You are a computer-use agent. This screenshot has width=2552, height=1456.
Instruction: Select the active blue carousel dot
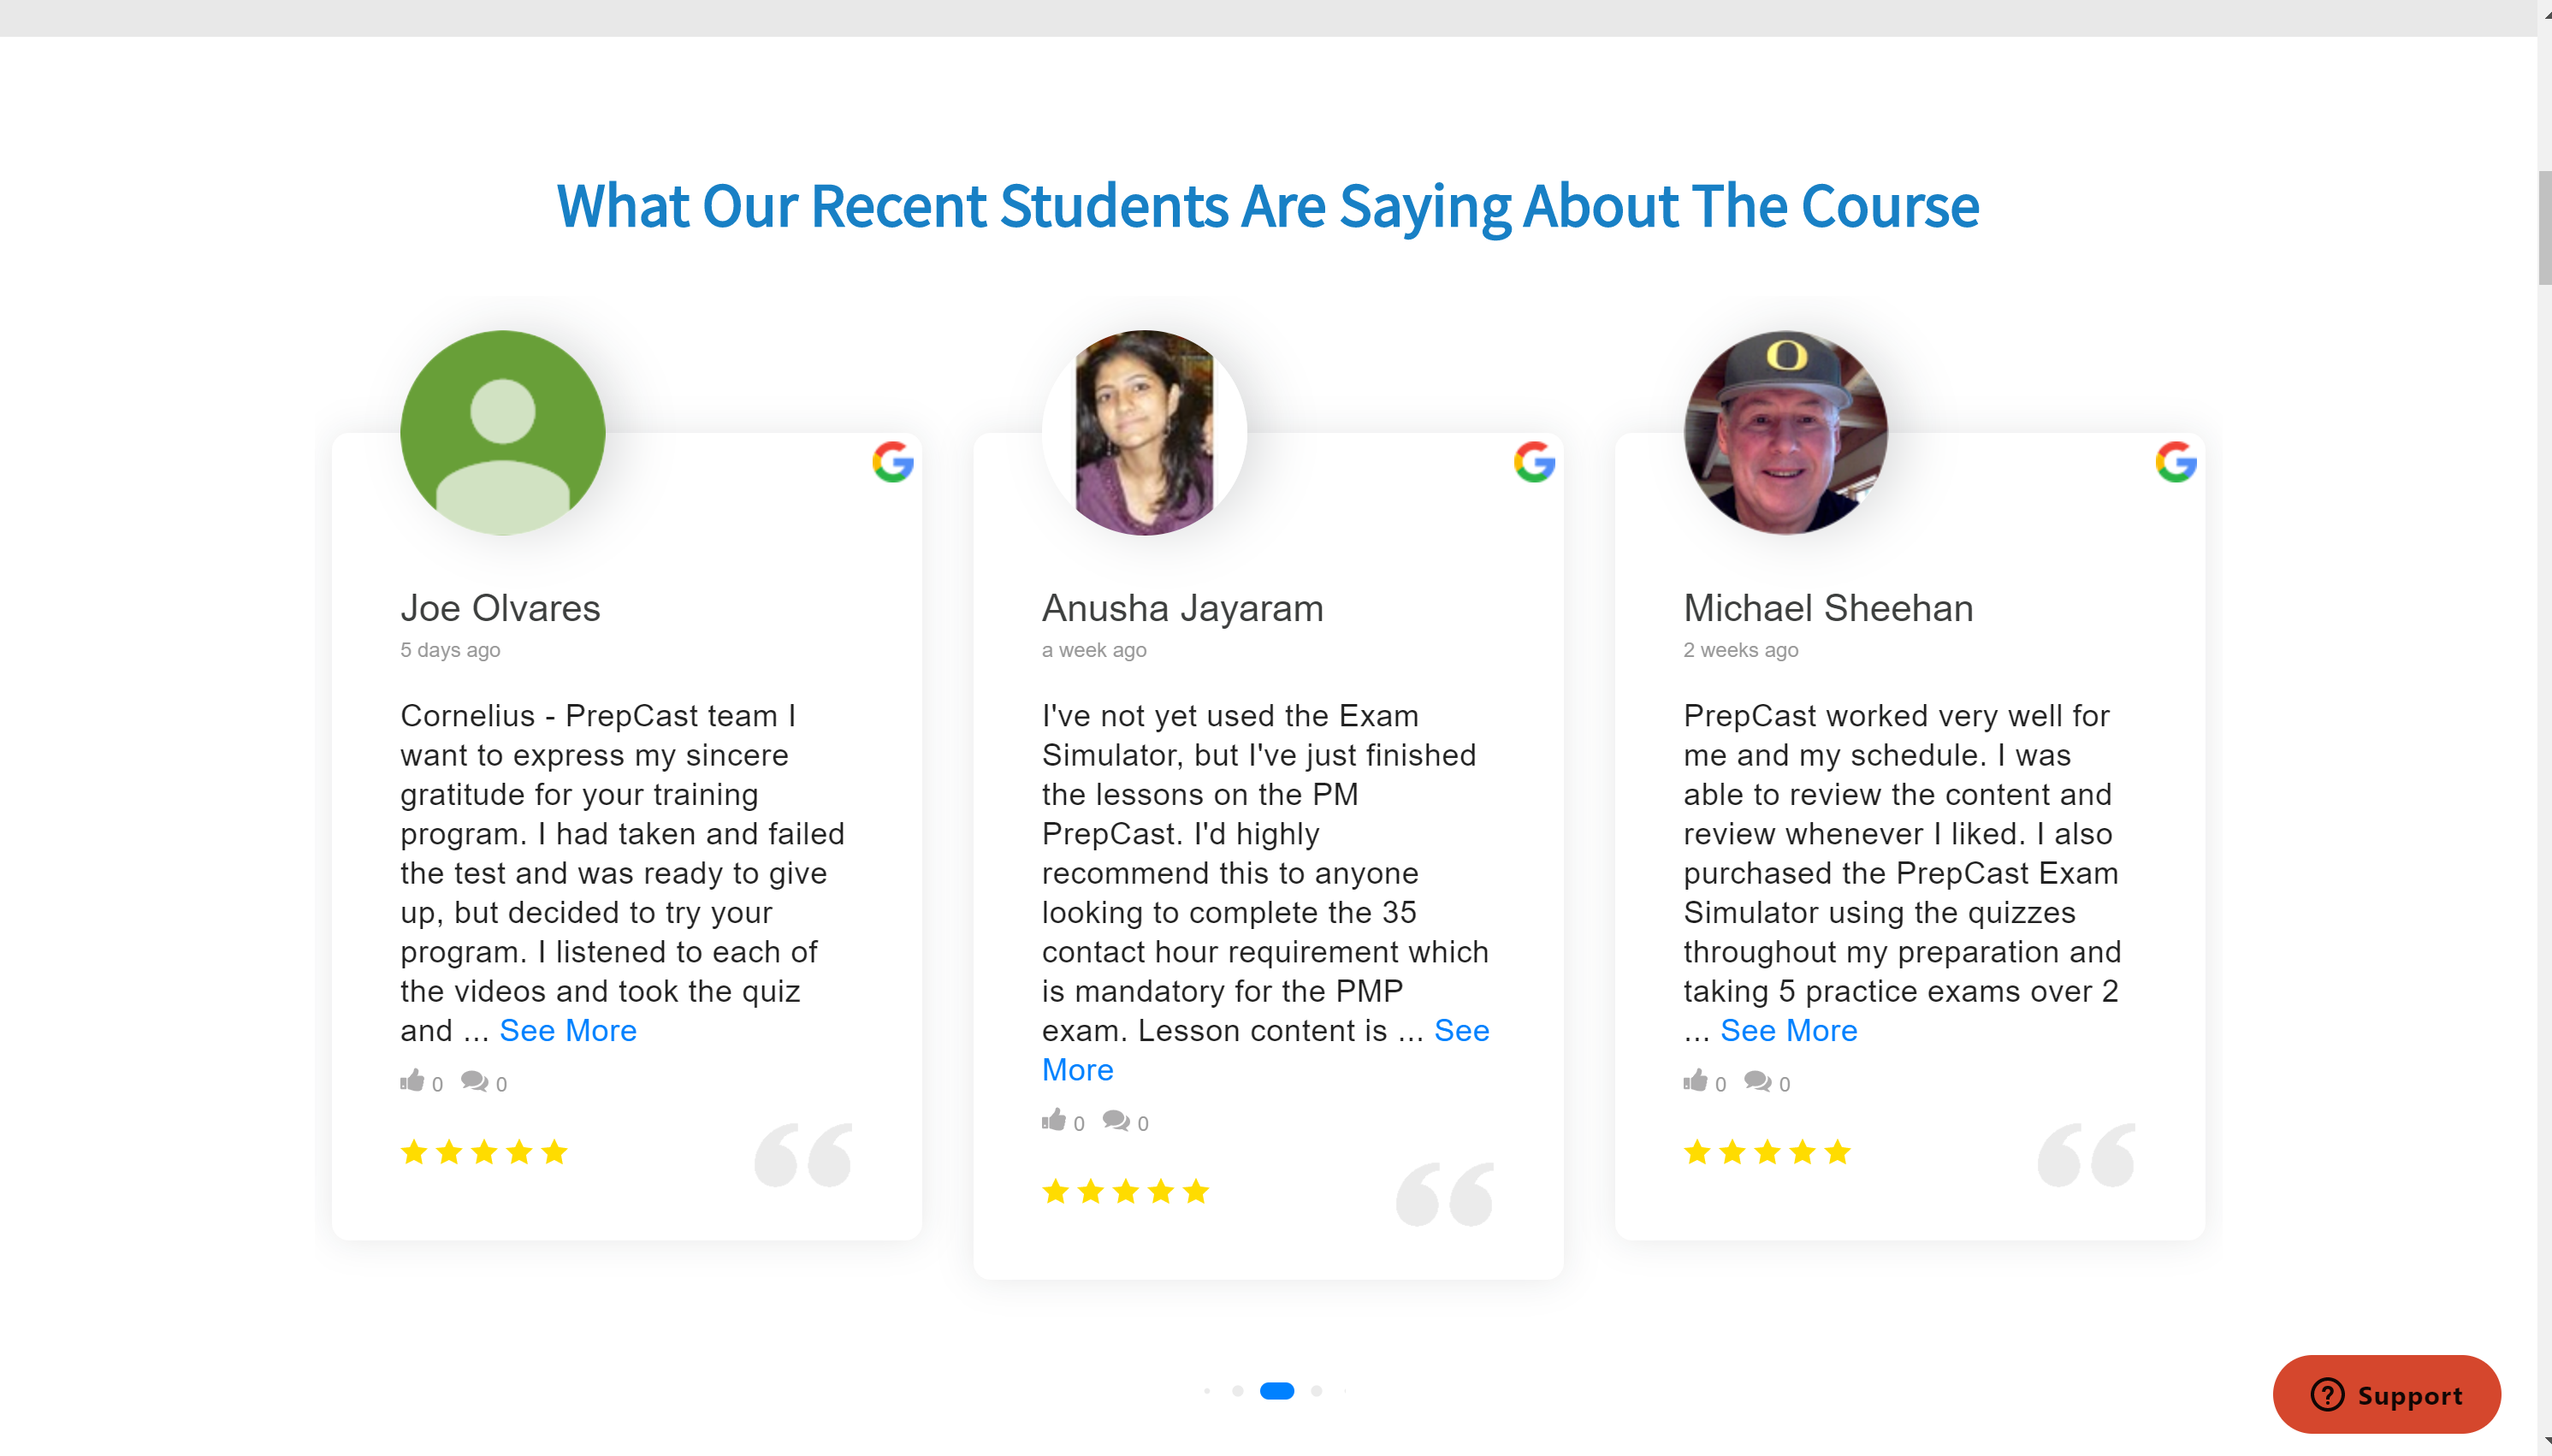click(1277, 1391)
